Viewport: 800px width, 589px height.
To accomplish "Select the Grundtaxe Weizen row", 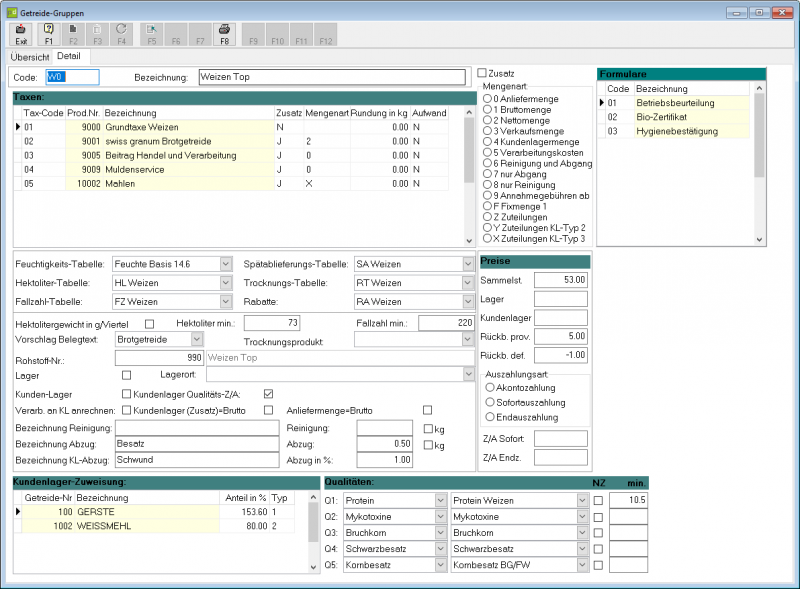I will coord(232,127).
